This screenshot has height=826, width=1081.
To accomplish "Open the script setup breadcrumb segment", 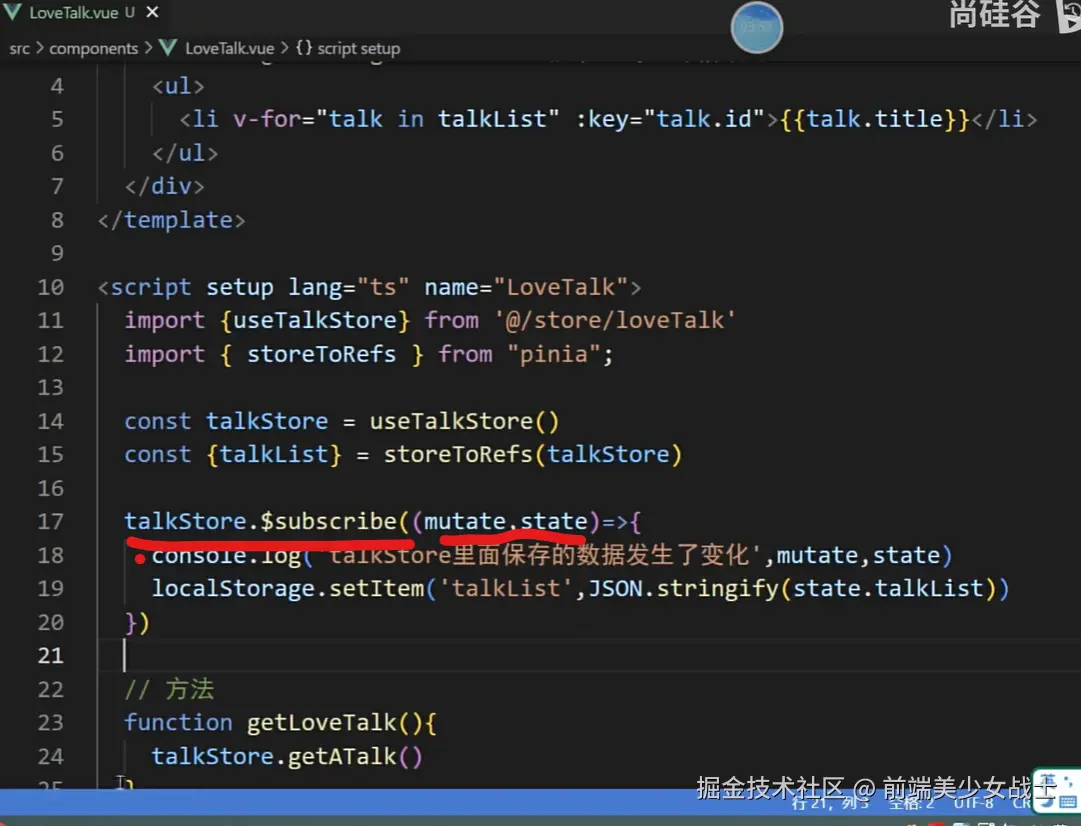I will click(x=358, y=48).
